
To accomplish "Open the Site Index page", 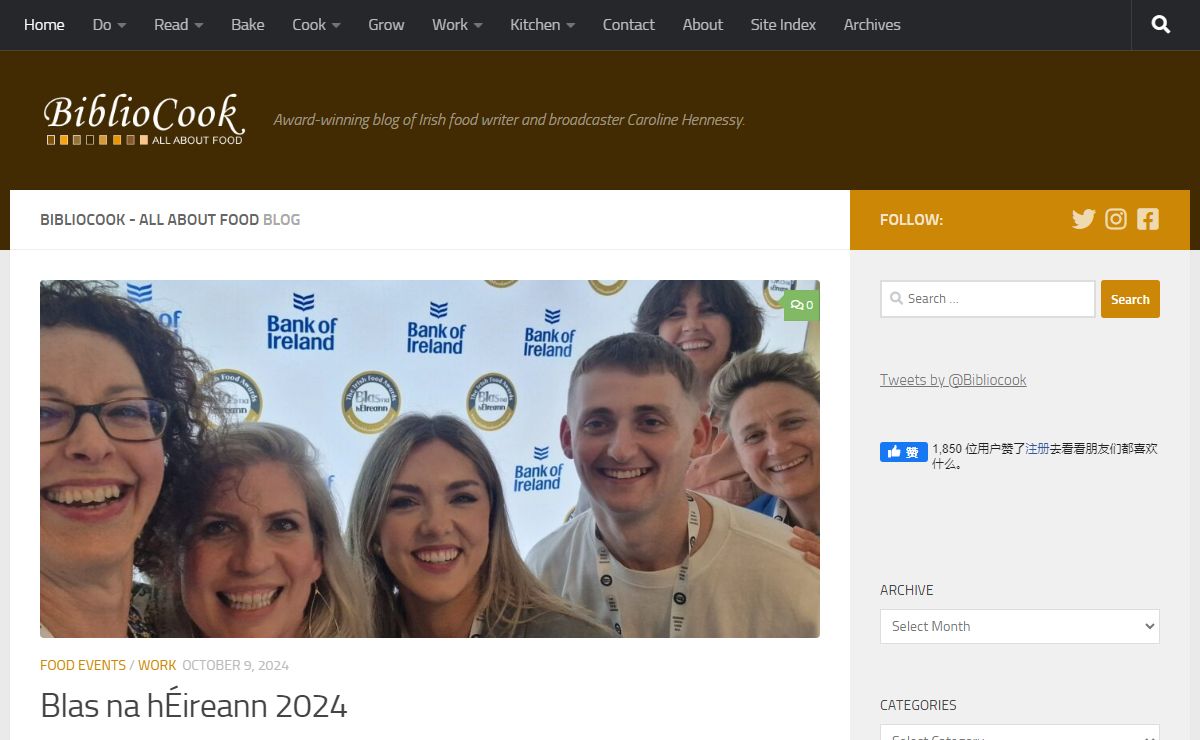I will [783, 25].
